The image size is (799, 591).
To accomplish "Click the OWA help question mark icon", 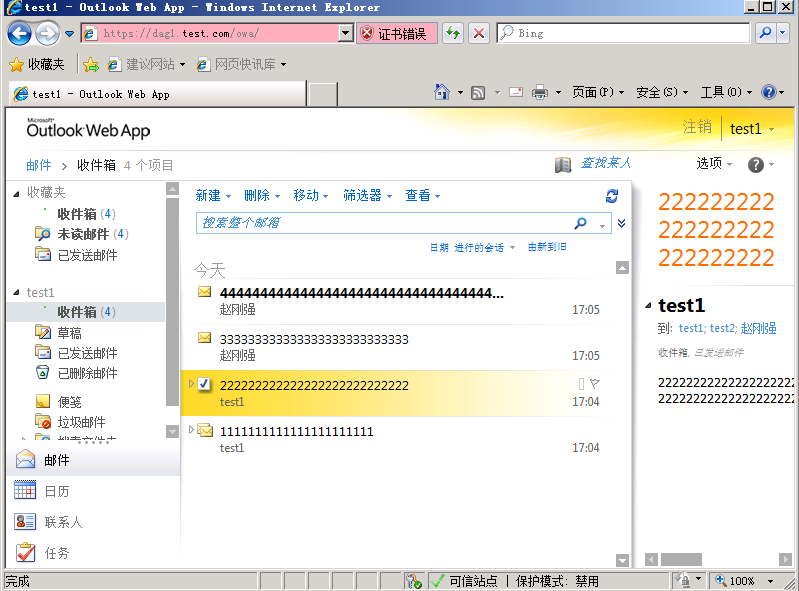I will point(755,165).
